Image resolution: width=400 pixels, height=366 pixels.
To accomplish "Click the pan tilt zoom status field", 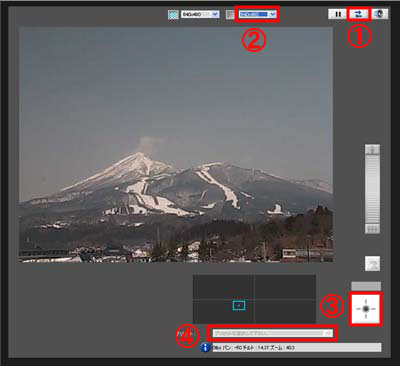I will point(297,348).
